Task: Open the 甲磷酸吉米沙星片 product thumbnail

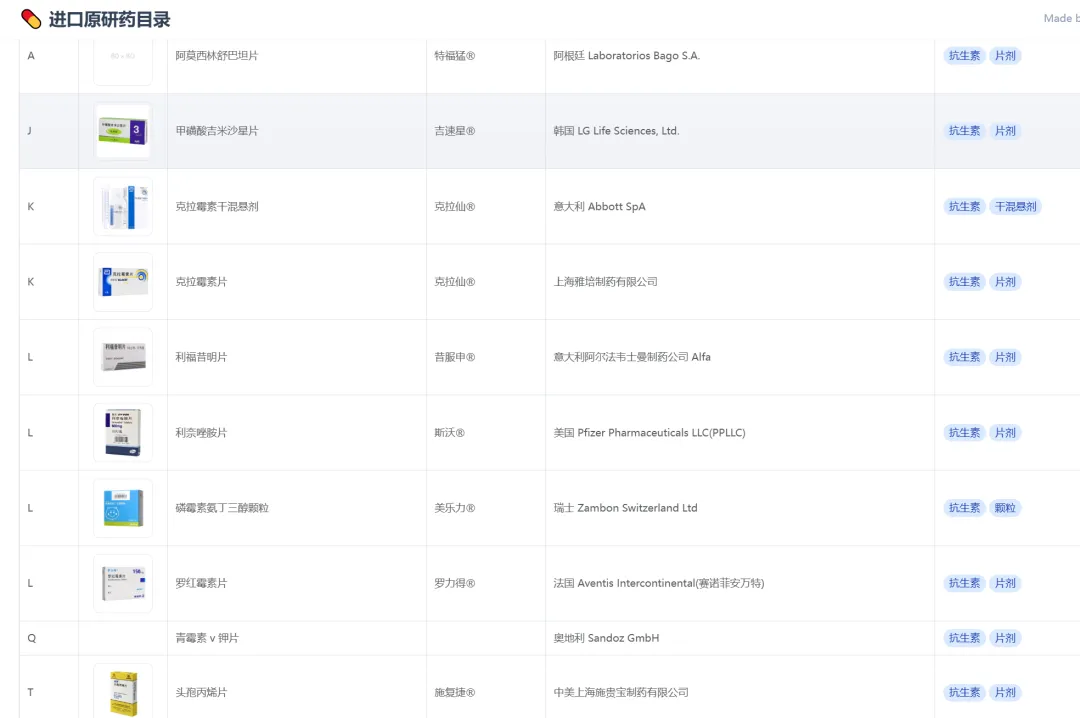Action: point(123,131)
